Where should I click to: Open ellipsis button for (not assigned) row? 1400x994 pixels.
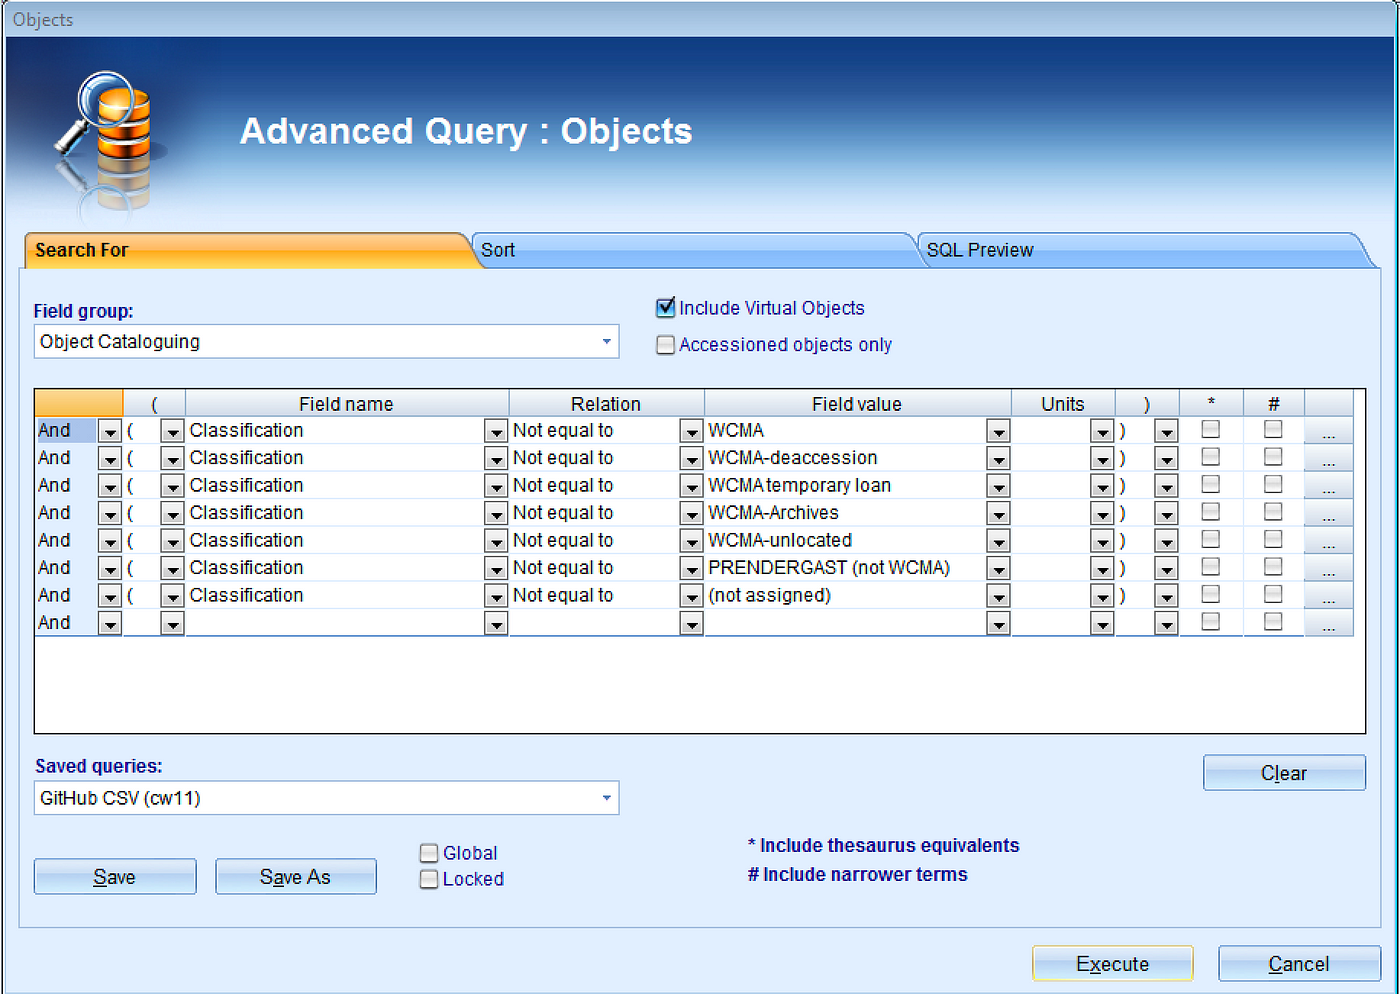[x=1329, y=596]
